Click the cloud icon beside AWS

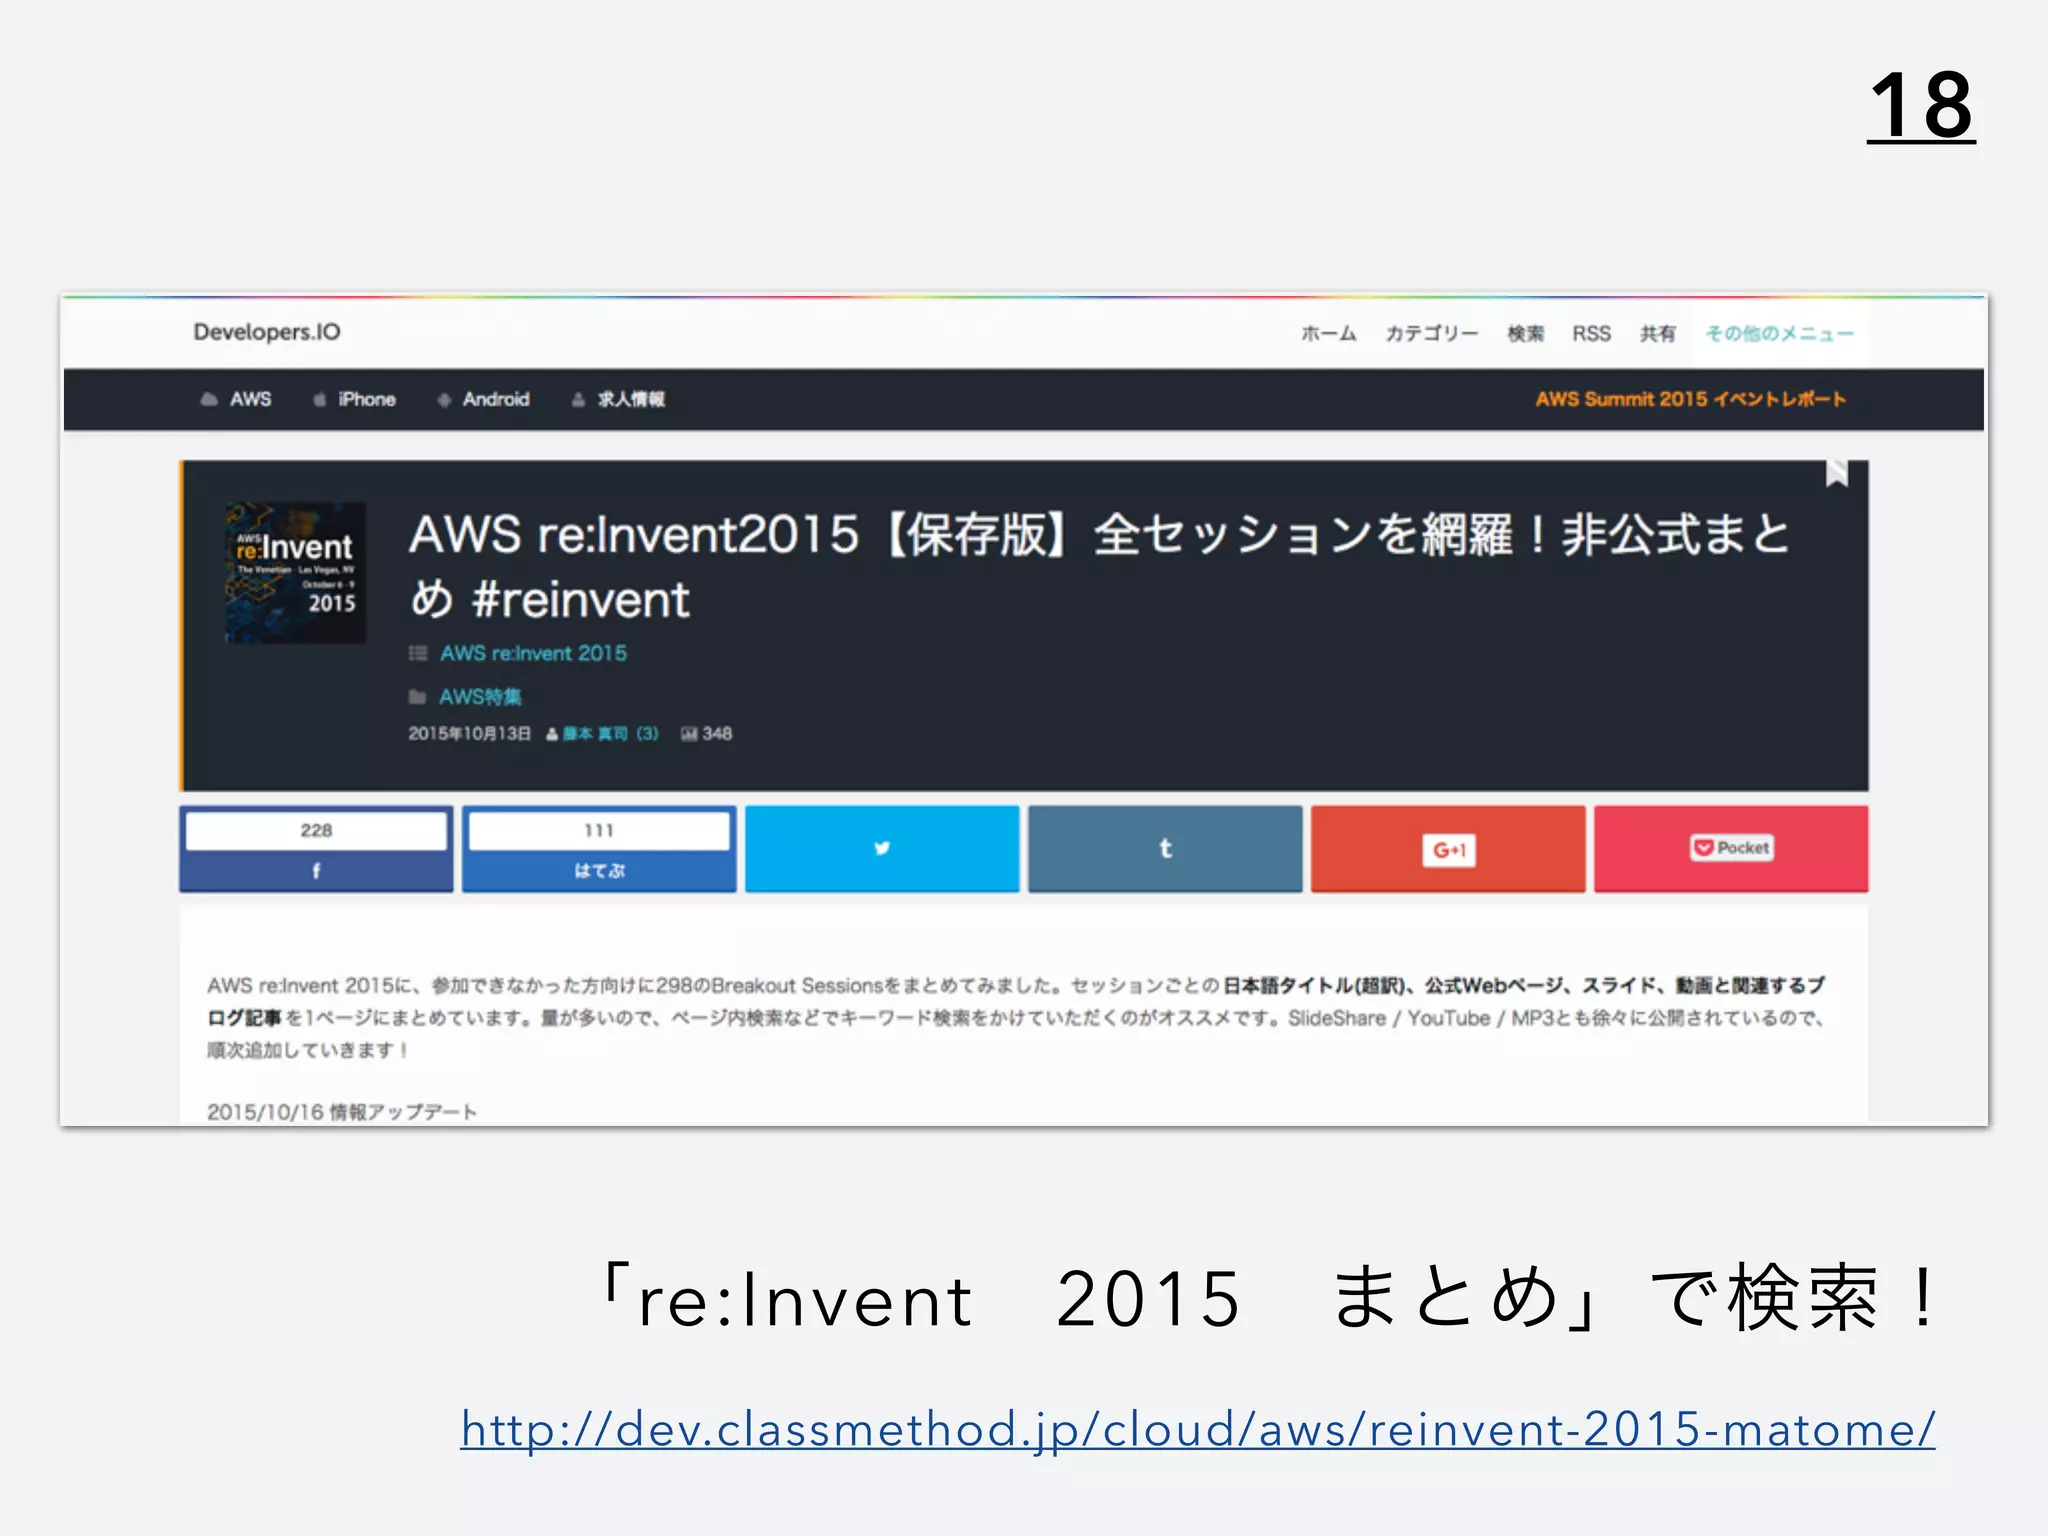(x=209, y=399)
